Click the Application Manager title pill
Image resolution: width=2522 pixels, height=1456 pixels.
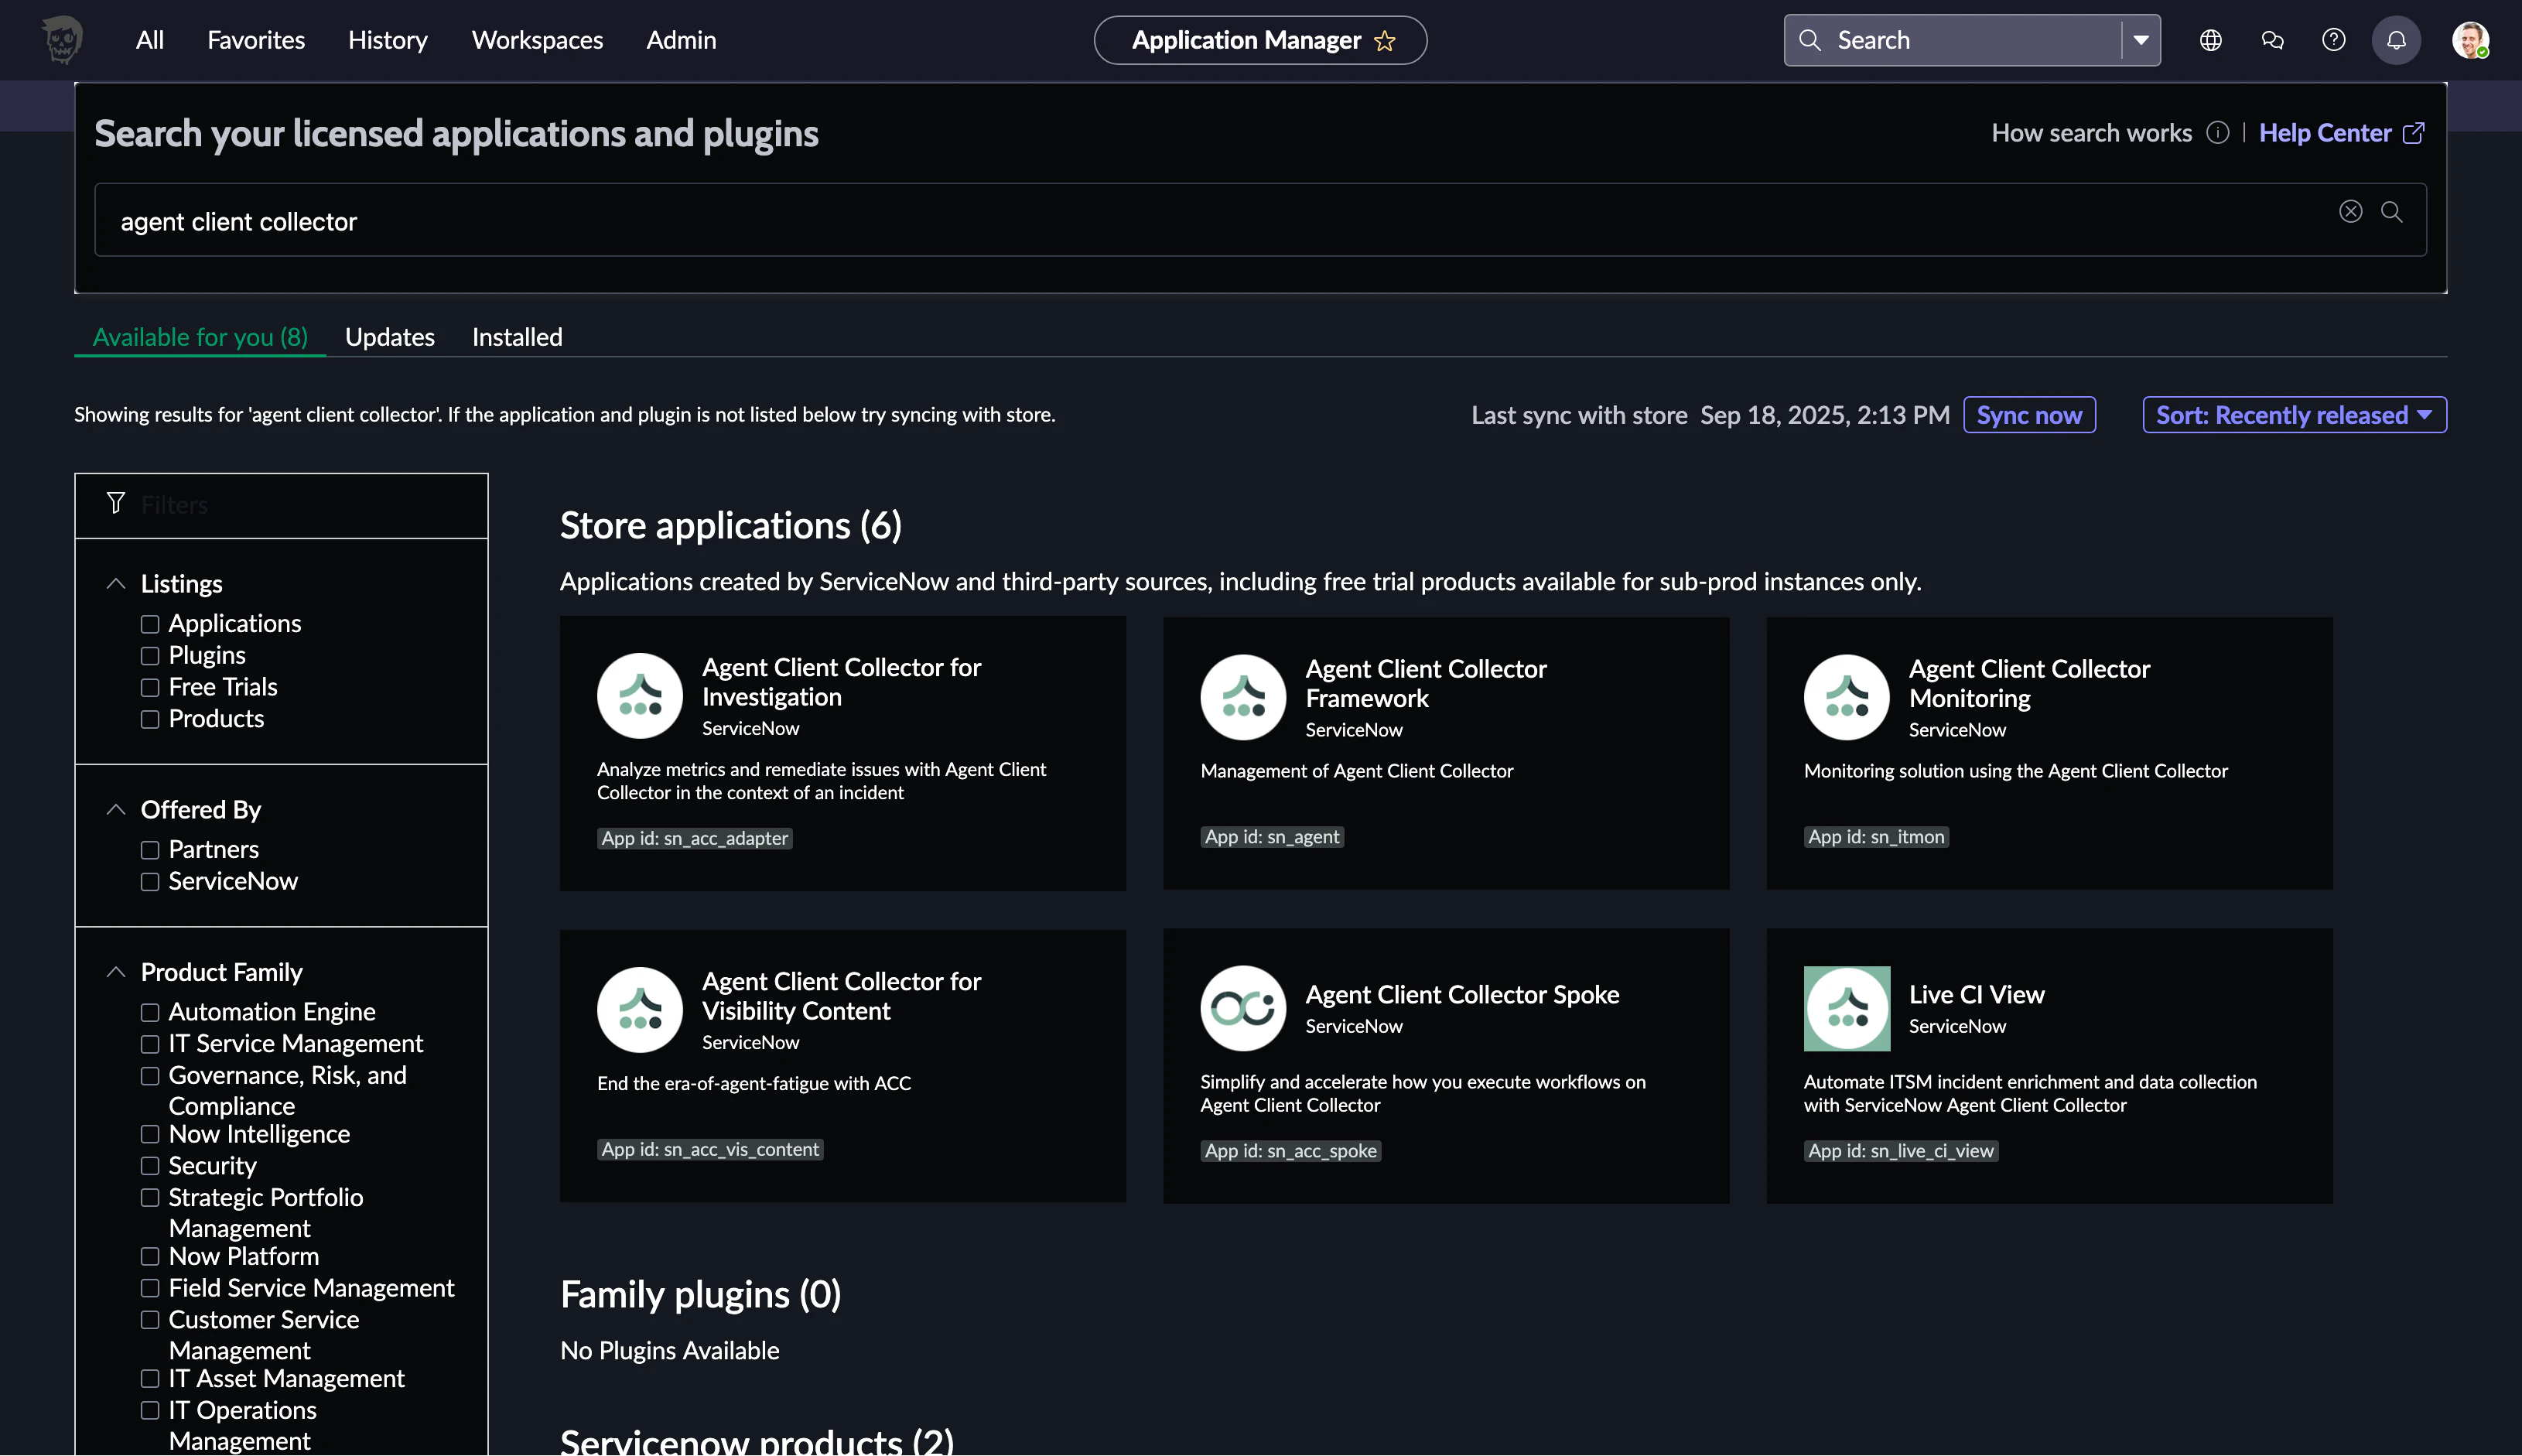pos(1260,40)
